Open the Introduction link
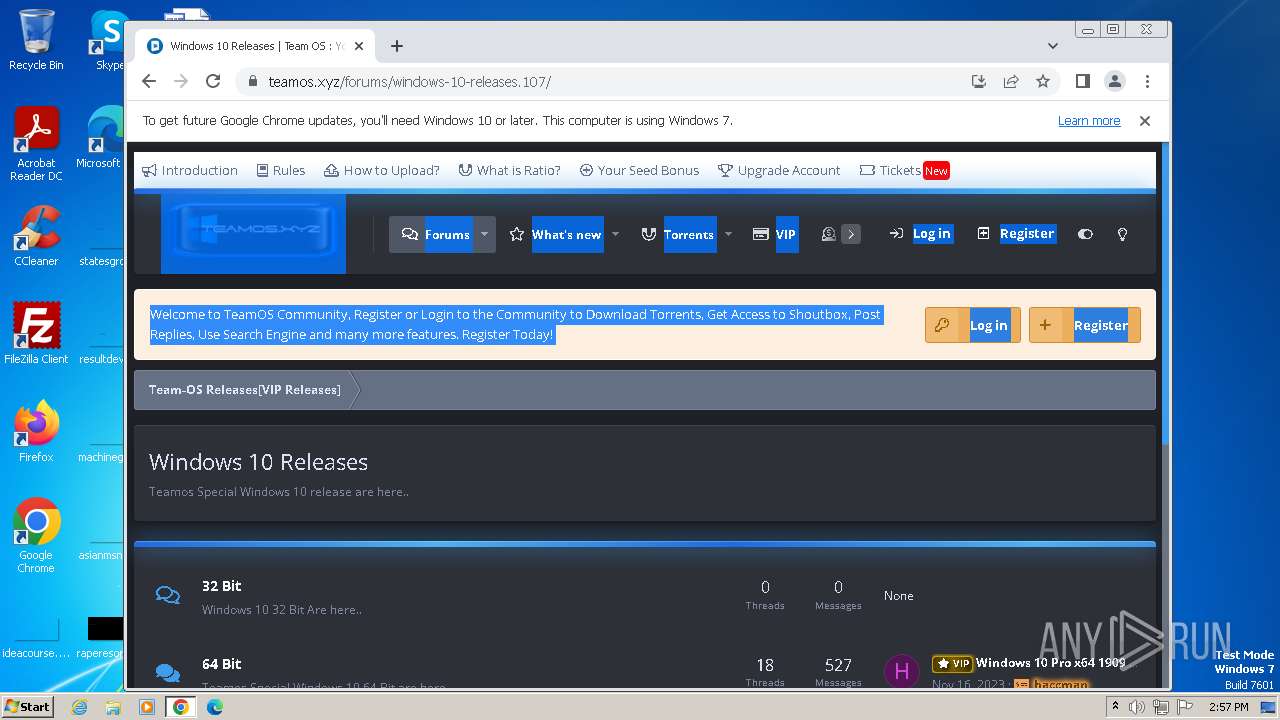 [190, 170]
